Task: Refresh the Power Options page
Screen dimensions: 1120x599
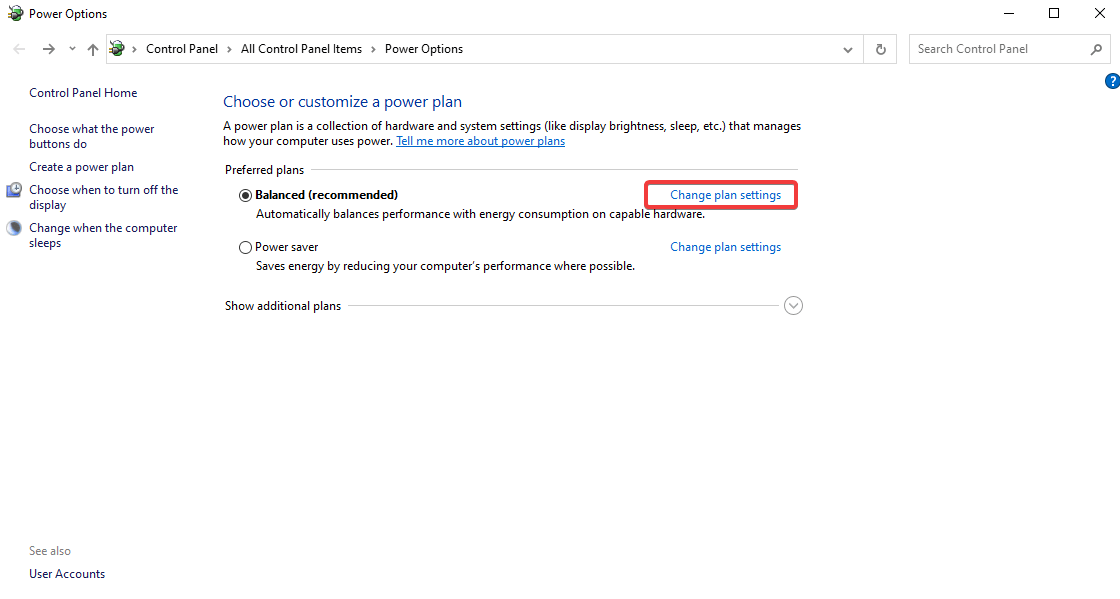Action: (880, 48)
